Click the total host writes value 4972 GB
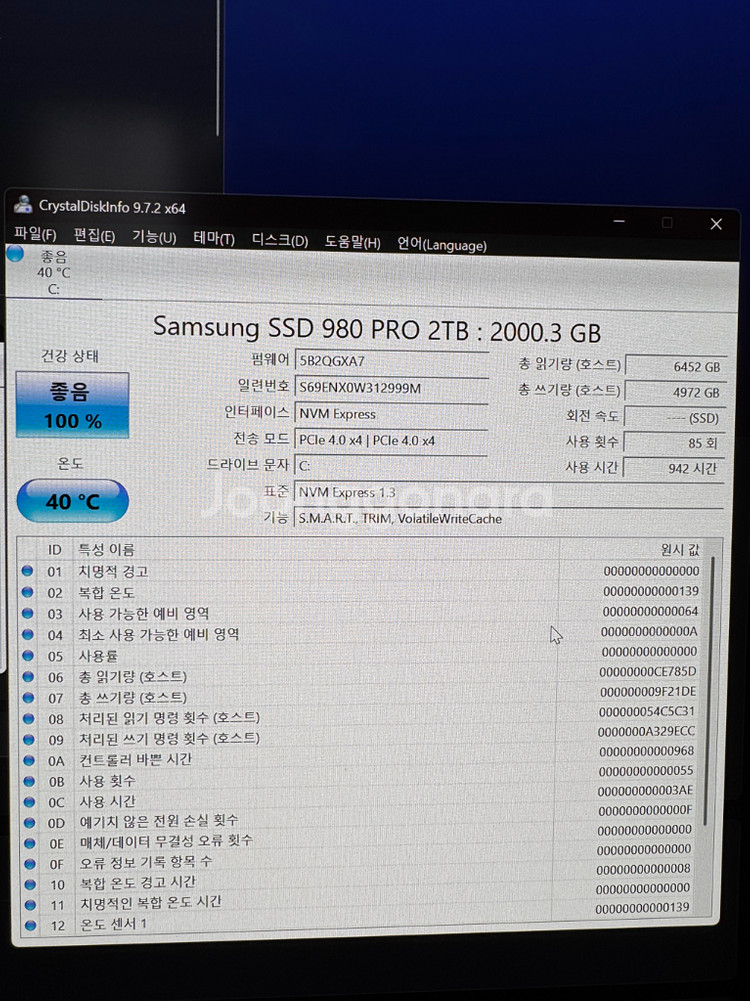The width and height of the screenshot is (750, 1001). tap(675, 392)
